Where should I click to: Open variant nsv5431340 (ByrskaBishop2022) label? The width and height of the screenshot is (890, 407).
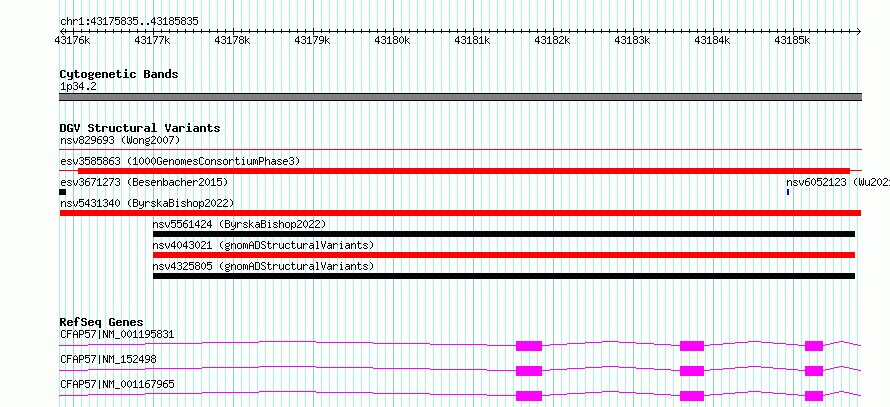point(147,203)
